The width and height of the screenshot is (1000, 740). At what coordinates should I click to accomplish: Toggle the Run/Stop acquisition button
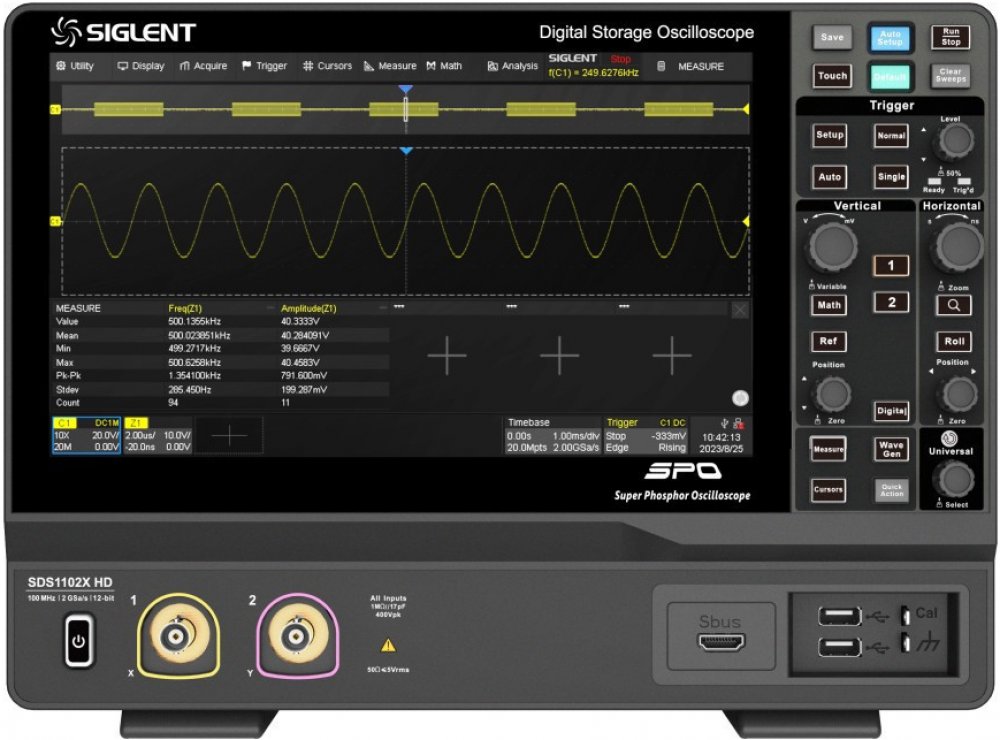950,37
